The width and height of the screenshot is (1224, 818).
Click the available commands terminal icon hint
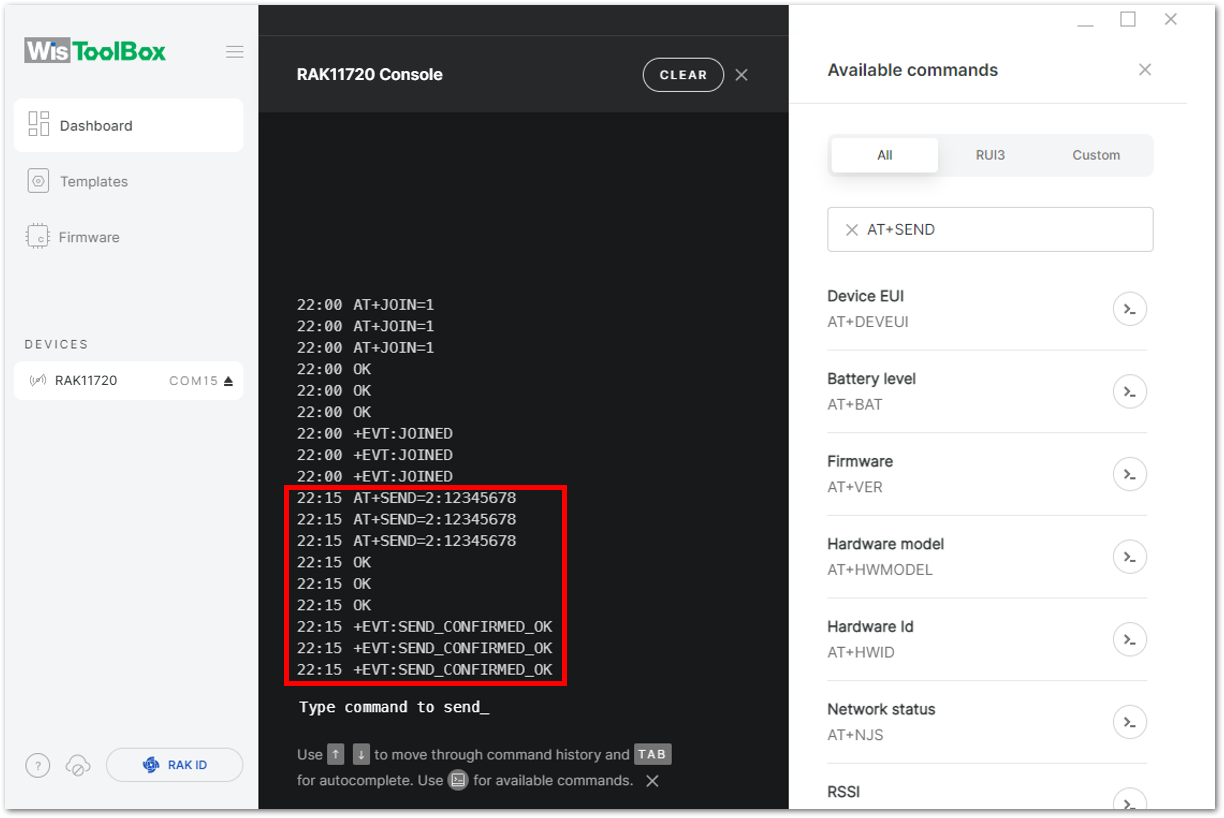pos(458,780)
